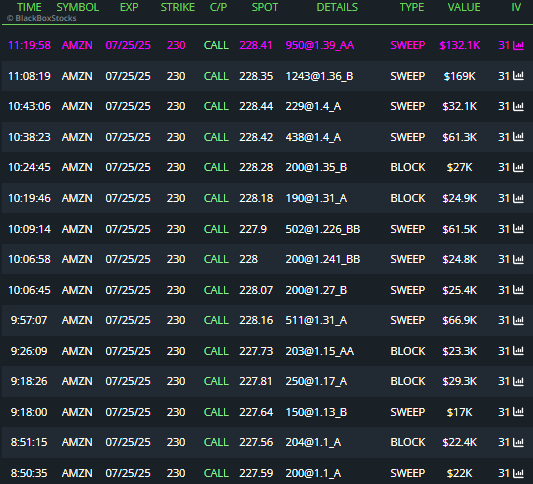This screenshot has width=533, height=484.
Task: Click SWEEP type in 8:50:35 row
Action: [x=408, y=473]
